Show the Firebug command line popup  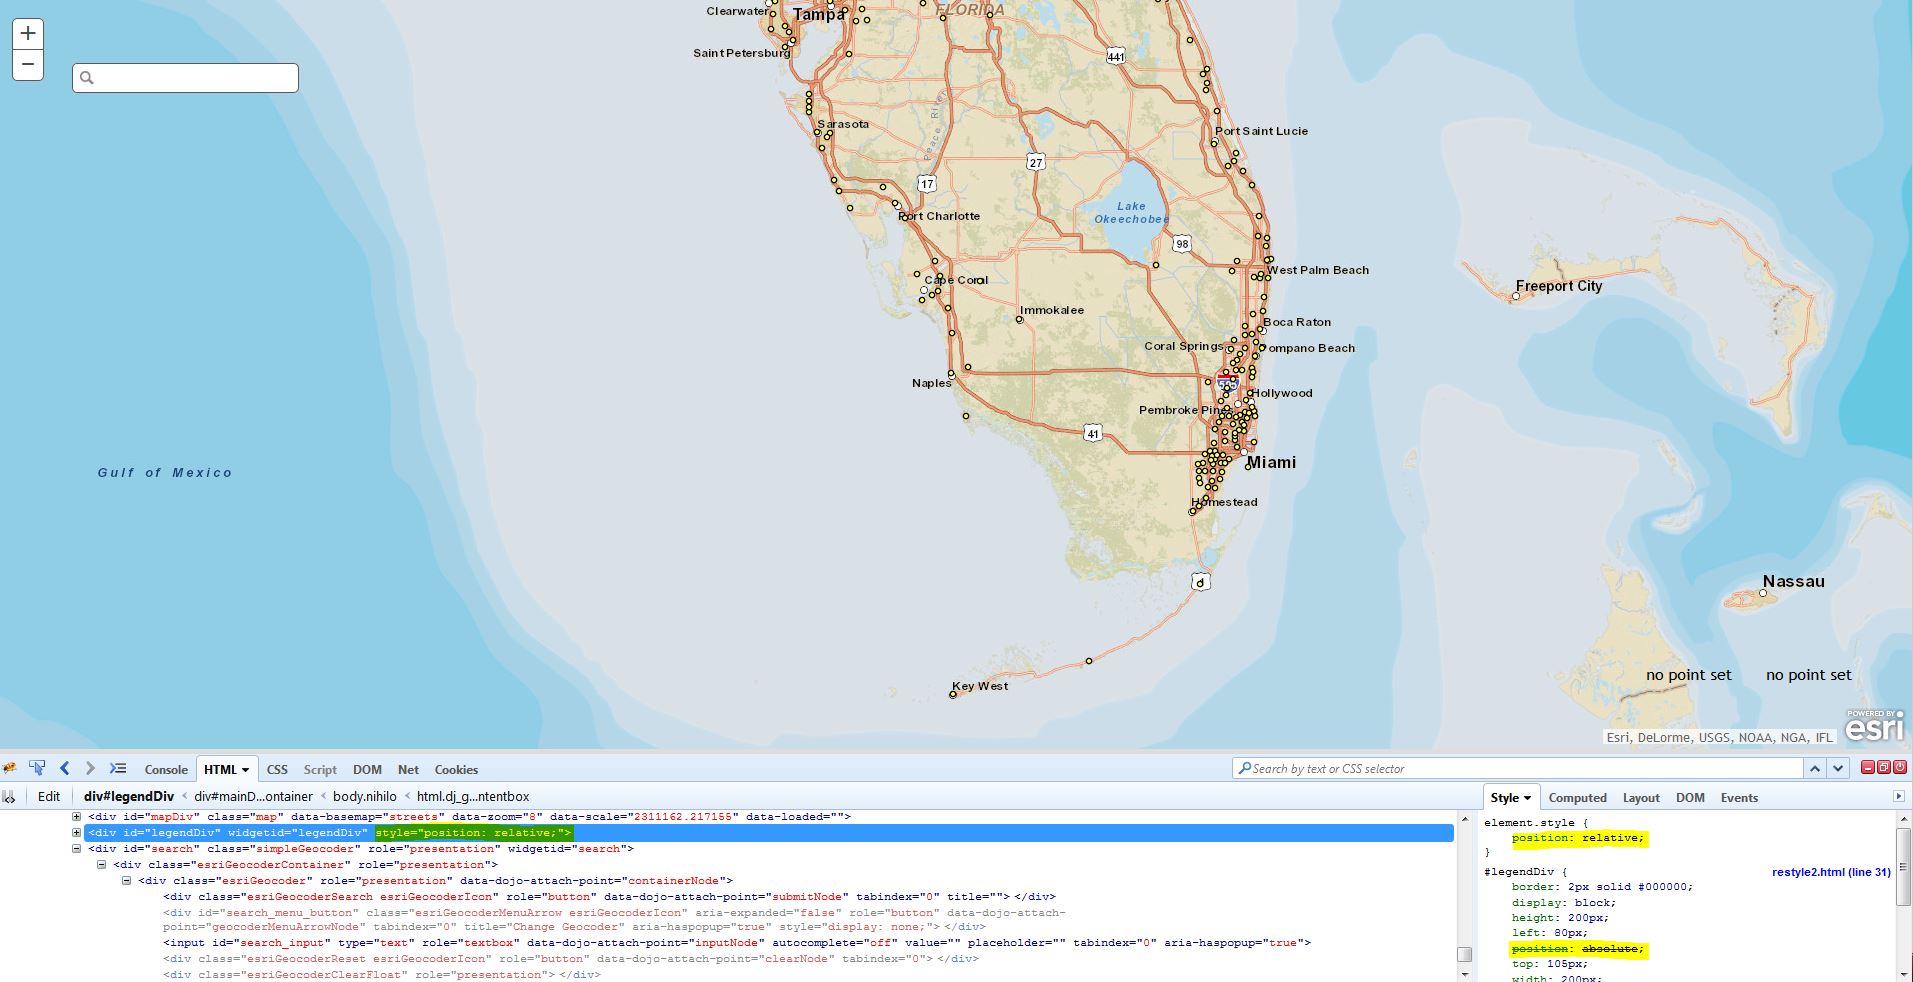coord(118,769)
